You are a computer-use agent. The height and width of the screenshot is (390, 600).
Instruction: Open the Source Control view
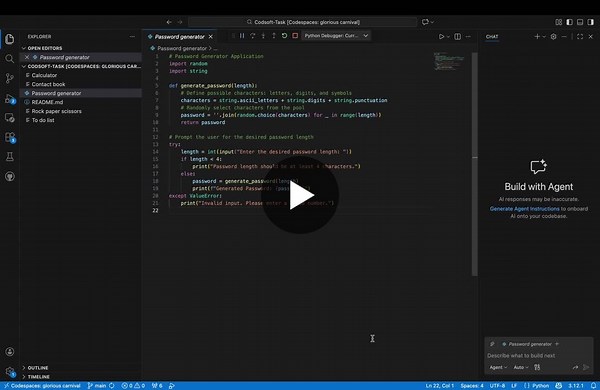pos(10,78)
